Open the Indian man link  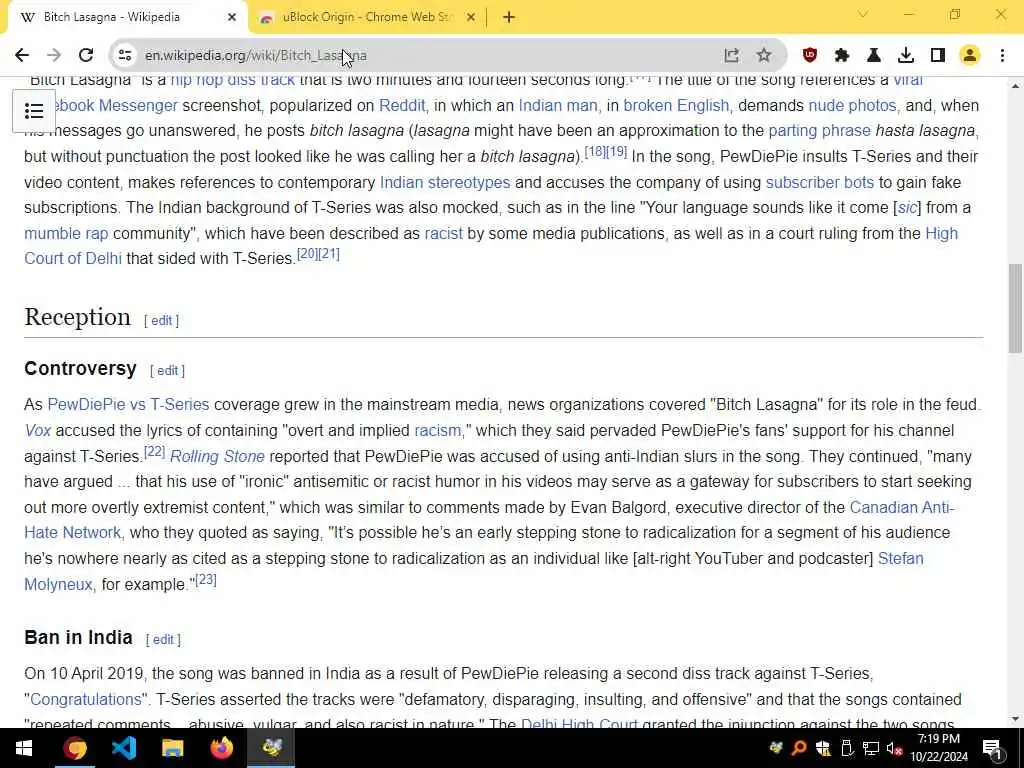(558, 106)
